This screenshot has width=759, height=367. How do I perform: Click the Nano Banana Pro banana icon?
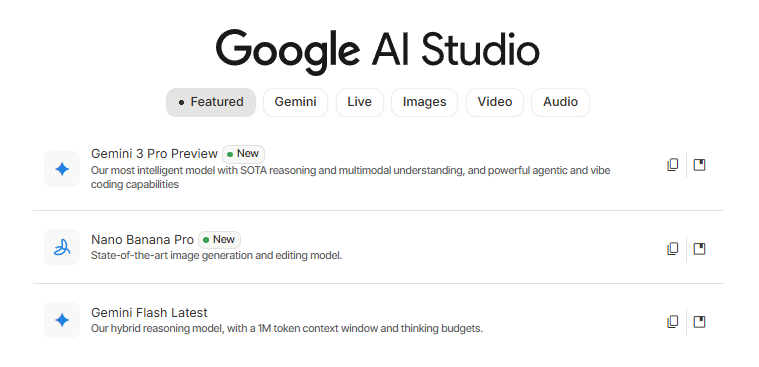pos(62,247)
